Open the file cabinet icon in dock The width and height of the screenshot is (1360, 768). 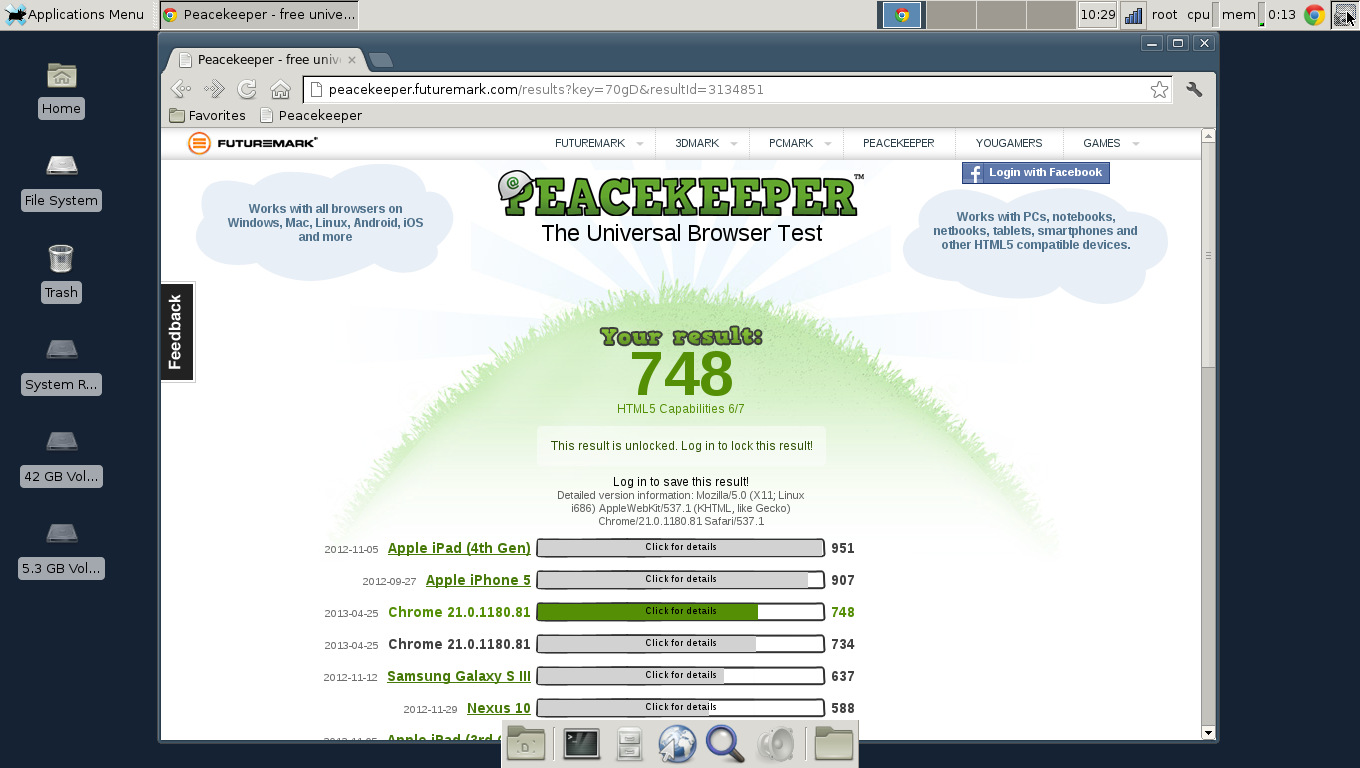(x=629, y=744)
